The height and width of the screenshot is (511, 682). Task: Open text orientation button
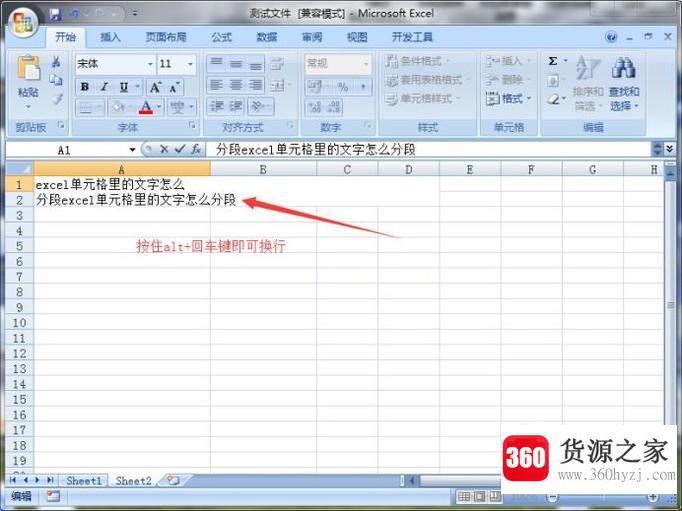260,106
